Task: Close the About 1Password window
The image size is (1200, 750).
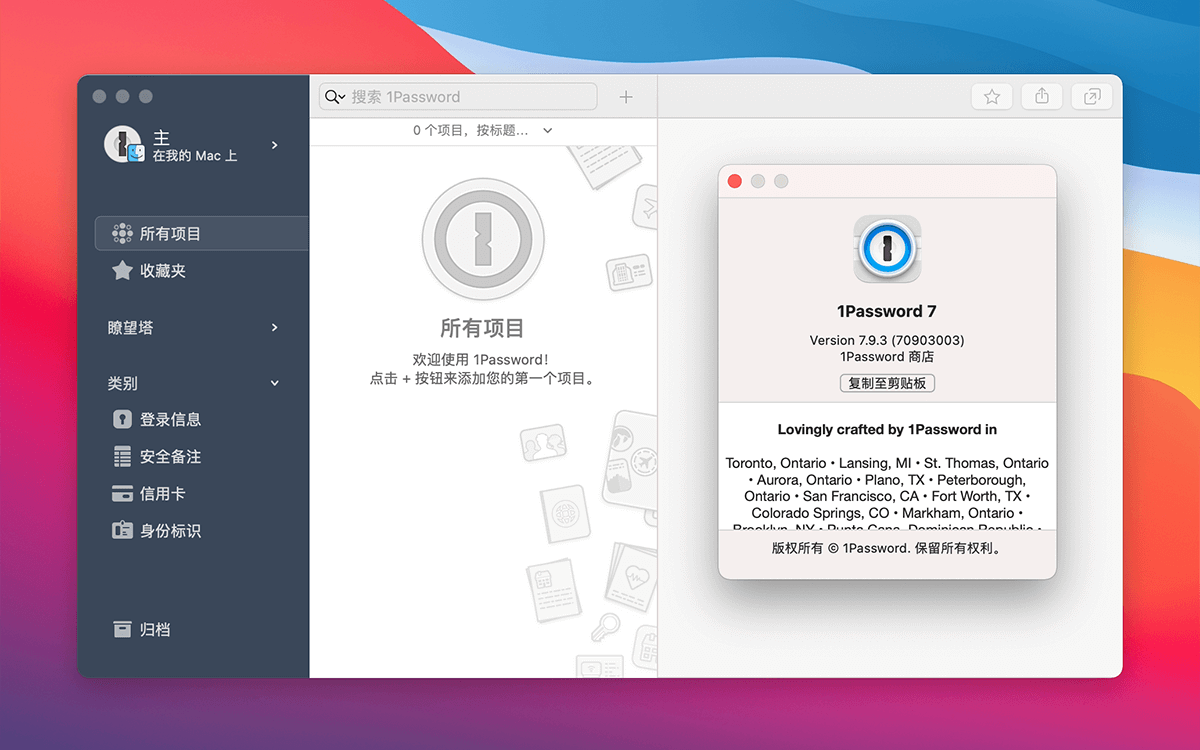Action: [734, 181]
